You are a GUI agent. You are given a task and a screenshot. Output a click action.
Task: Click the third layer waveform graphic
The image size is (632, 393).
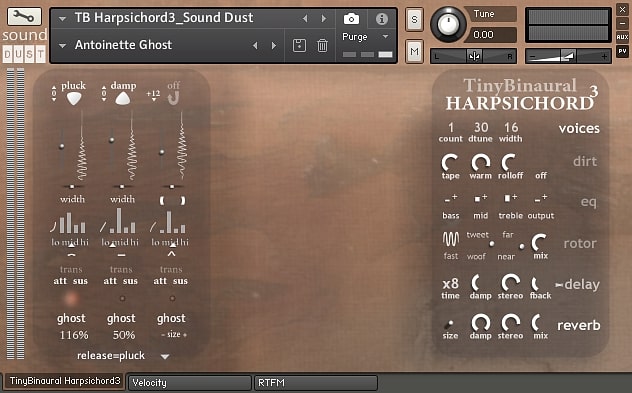point(182,146)
